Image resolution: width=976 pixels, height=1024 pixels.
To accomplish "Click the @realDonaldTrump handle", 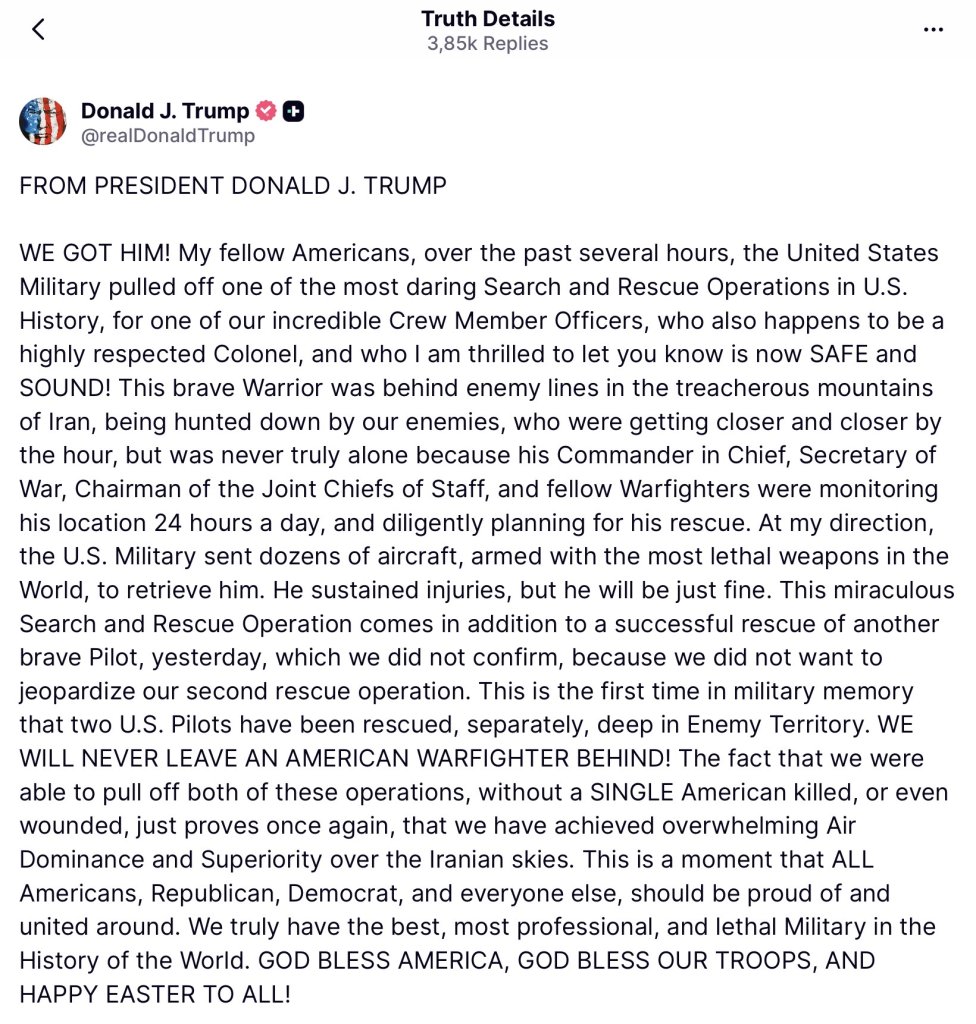I will [x=168, y=136].
